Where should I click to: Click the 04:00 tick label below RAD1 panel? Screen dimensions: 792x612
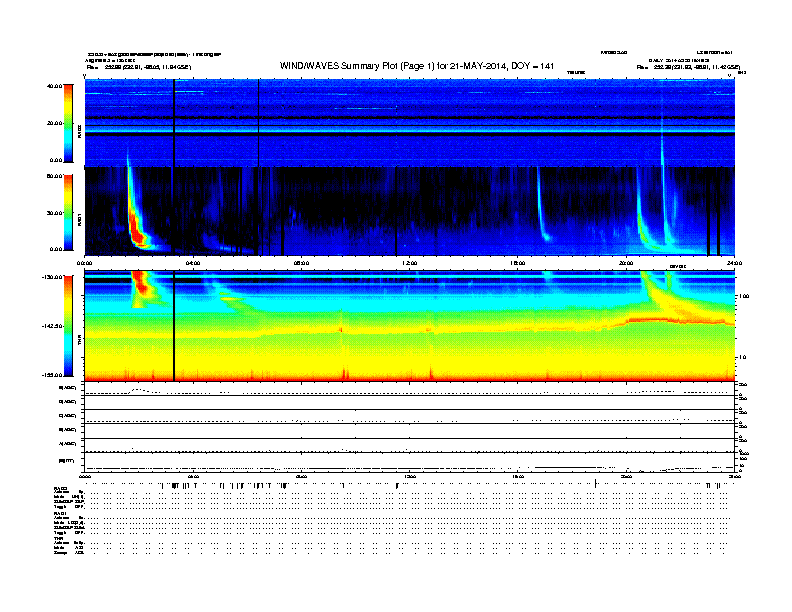(x=193, y=263)
